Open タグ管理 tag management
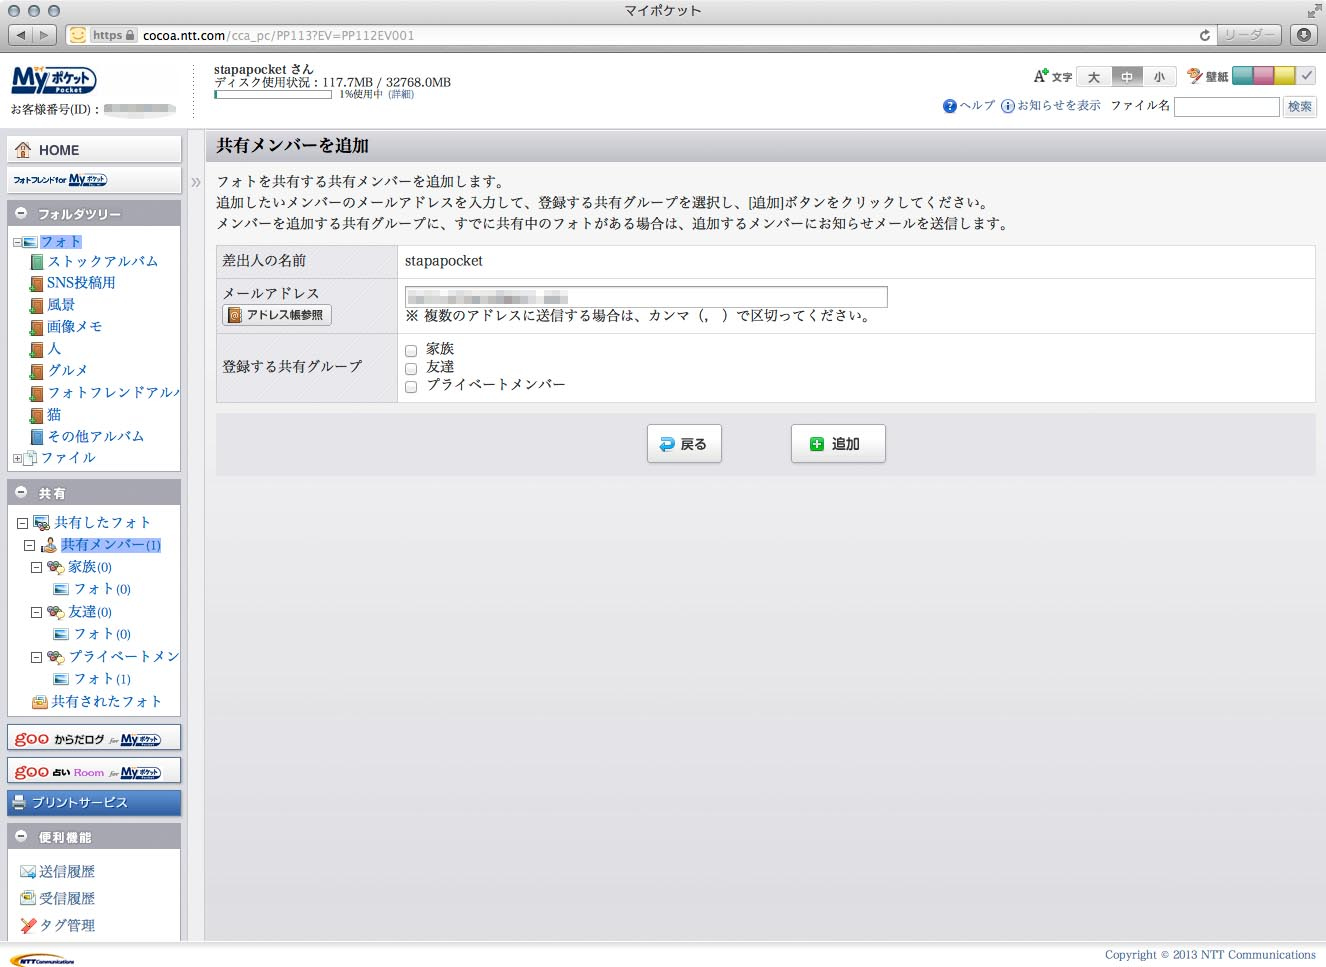Image resolution: width=1326 pixels, height=967 pixels. (60, 924)
